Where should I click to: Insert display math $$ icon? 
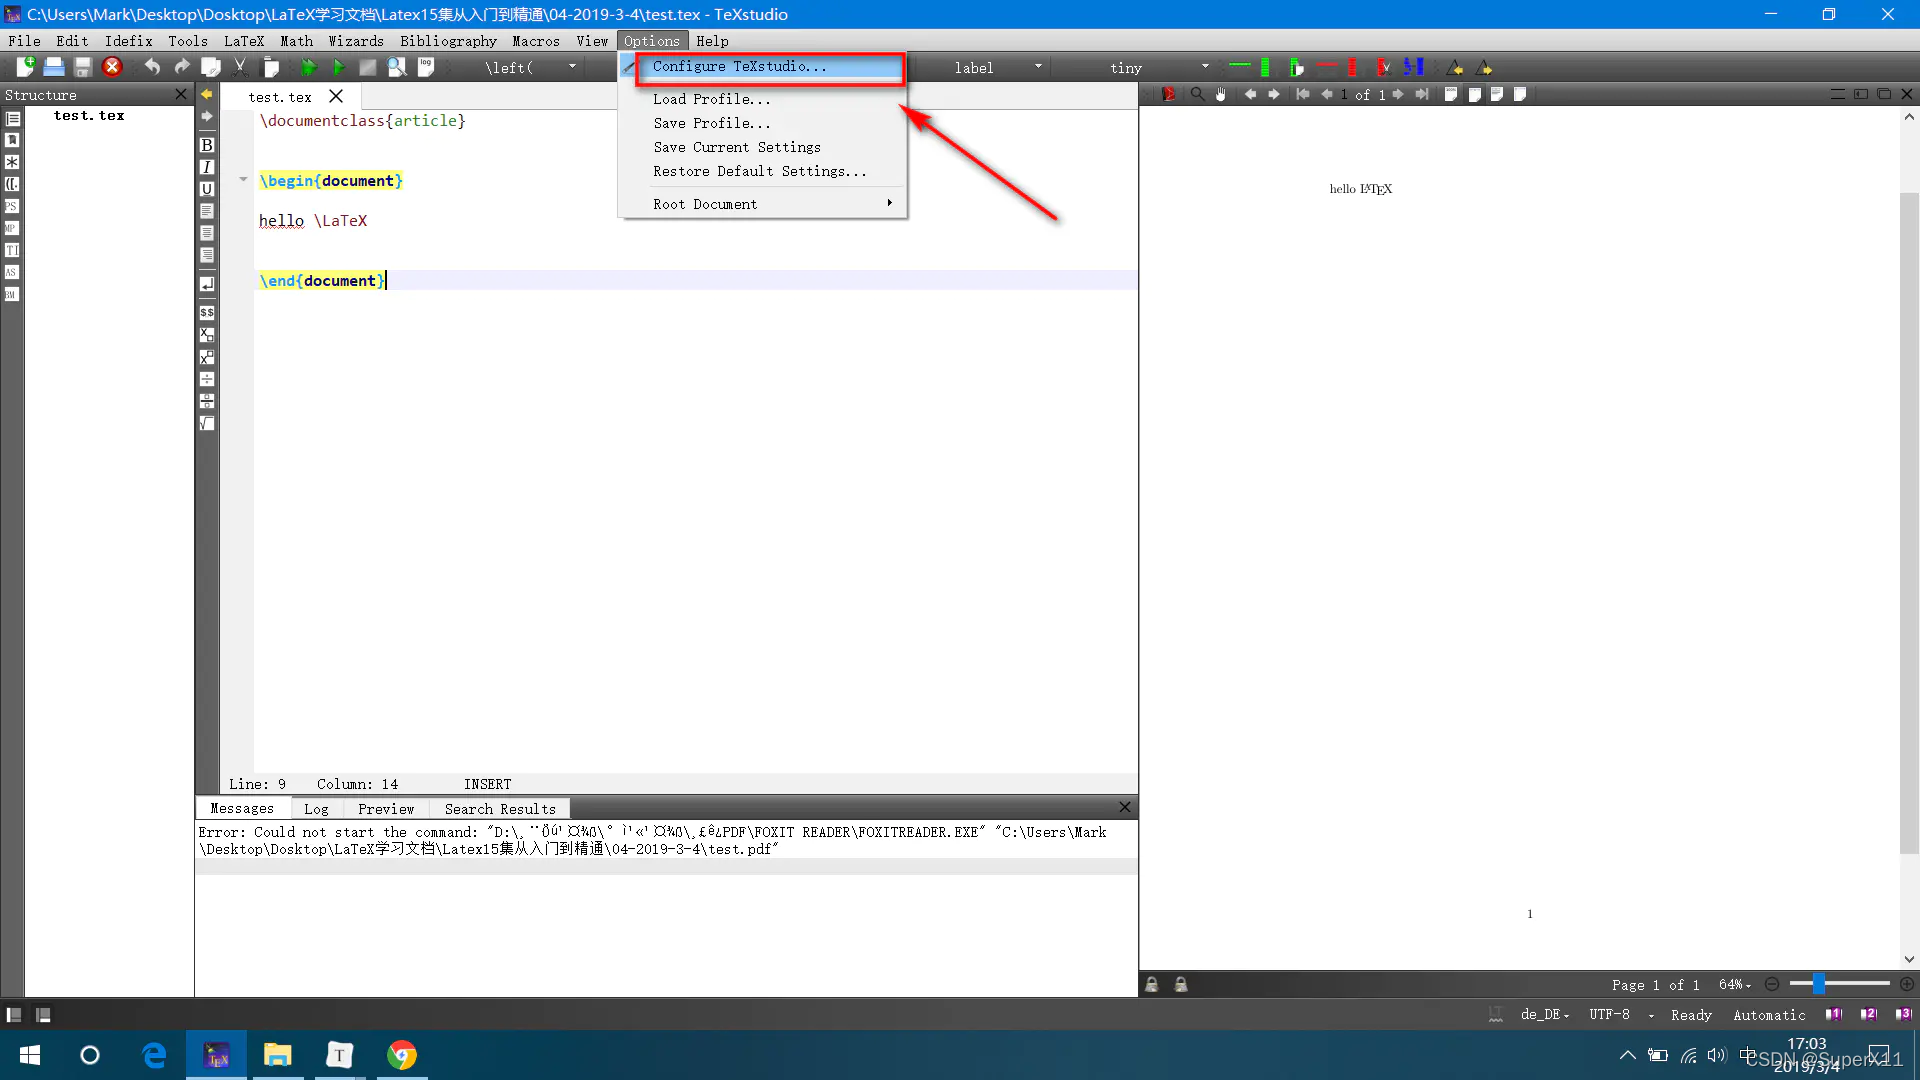point(207,313)
